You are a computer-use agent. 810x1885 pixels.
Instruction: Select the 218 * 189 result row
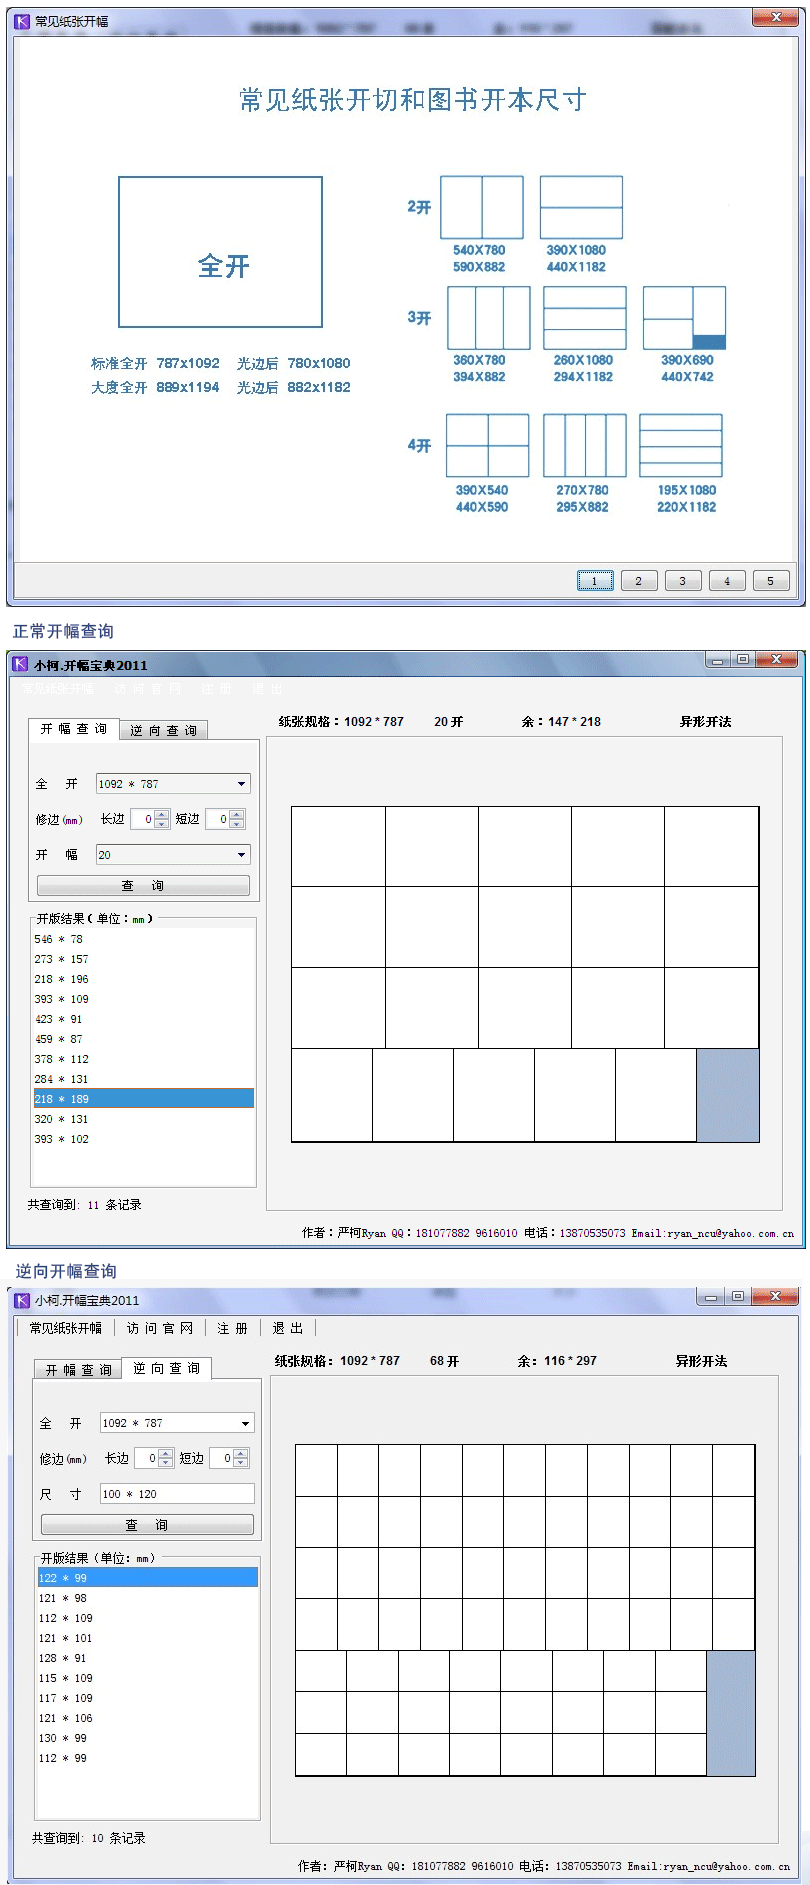coord(143,1099)
